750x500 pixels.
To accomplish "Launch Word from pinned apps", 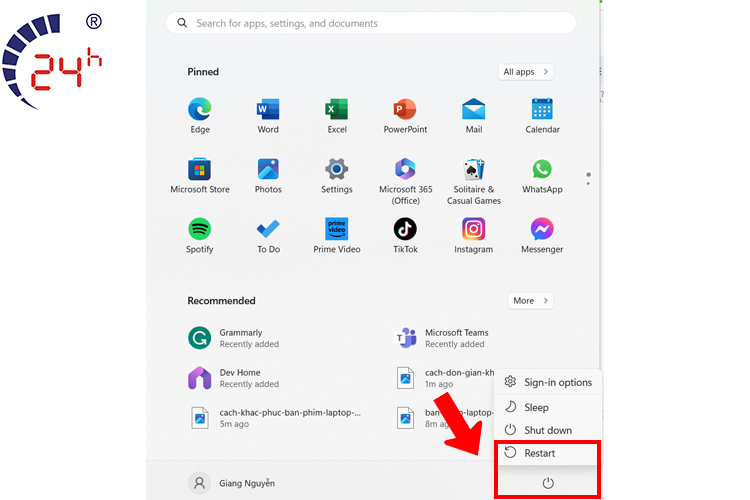I will [x=268, y=115].
